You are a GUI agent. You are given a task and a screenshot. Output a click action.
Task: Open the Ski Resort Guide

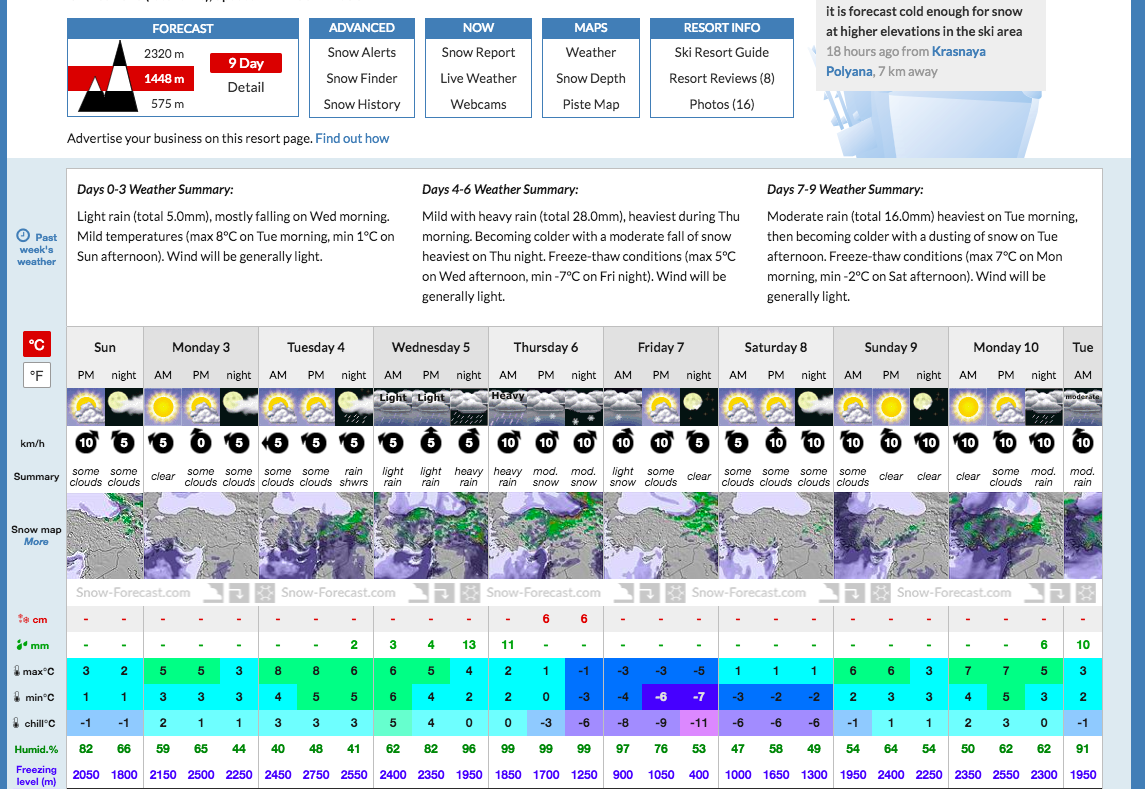coord(721,53)
